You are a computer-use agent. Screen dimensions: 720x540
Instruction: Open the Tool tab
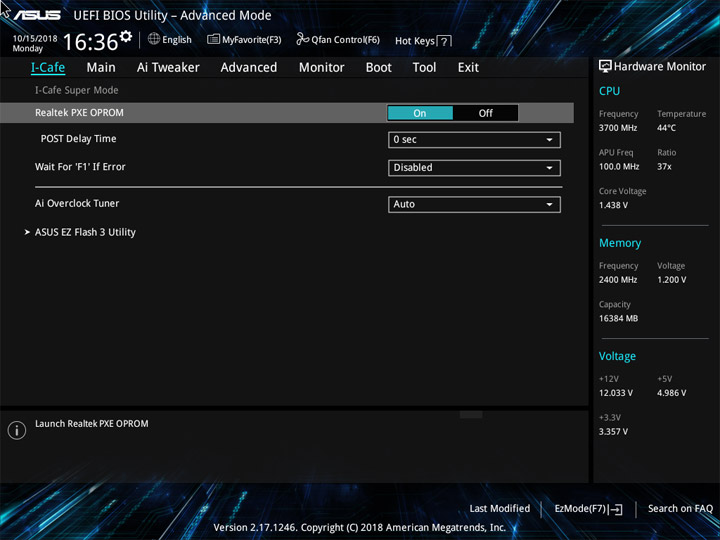click(424, 68)
